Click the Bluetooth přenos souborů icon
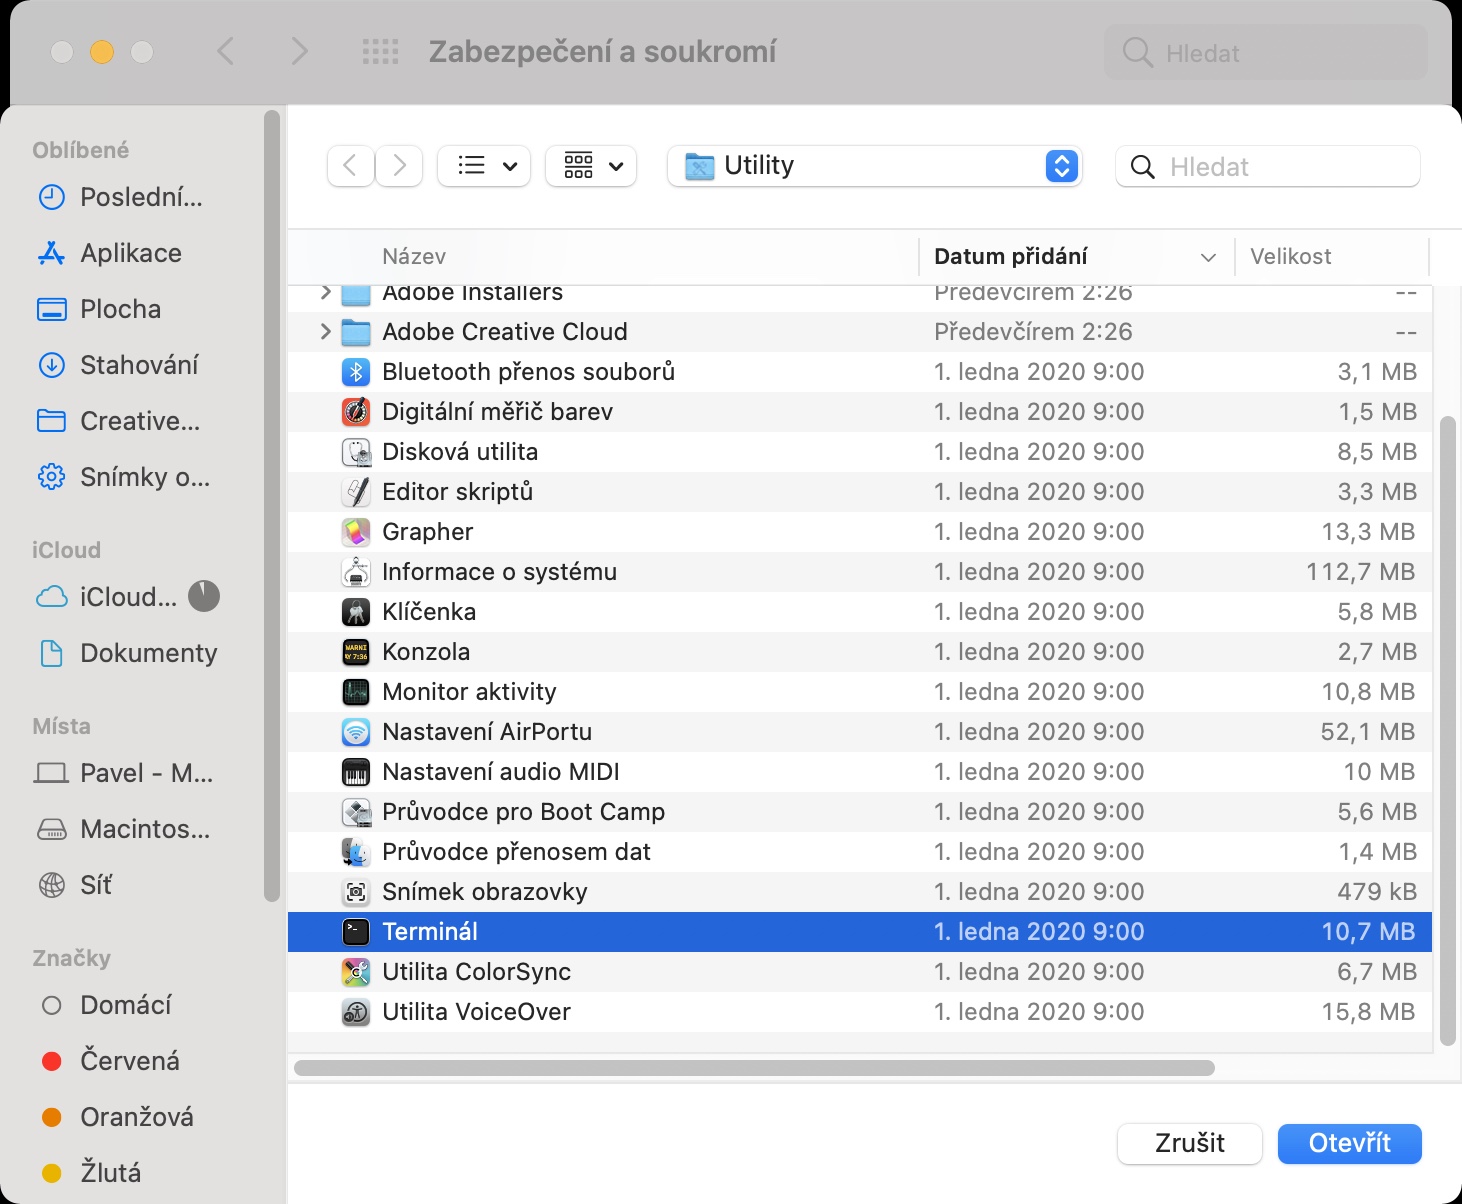Screen dimensions: 1462x1204 356,372
